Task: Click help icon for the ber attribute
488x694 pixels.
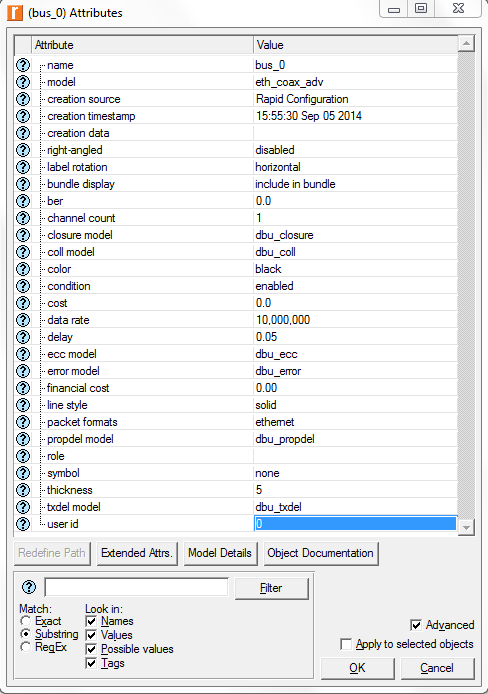Action: [x=23, y=201]
